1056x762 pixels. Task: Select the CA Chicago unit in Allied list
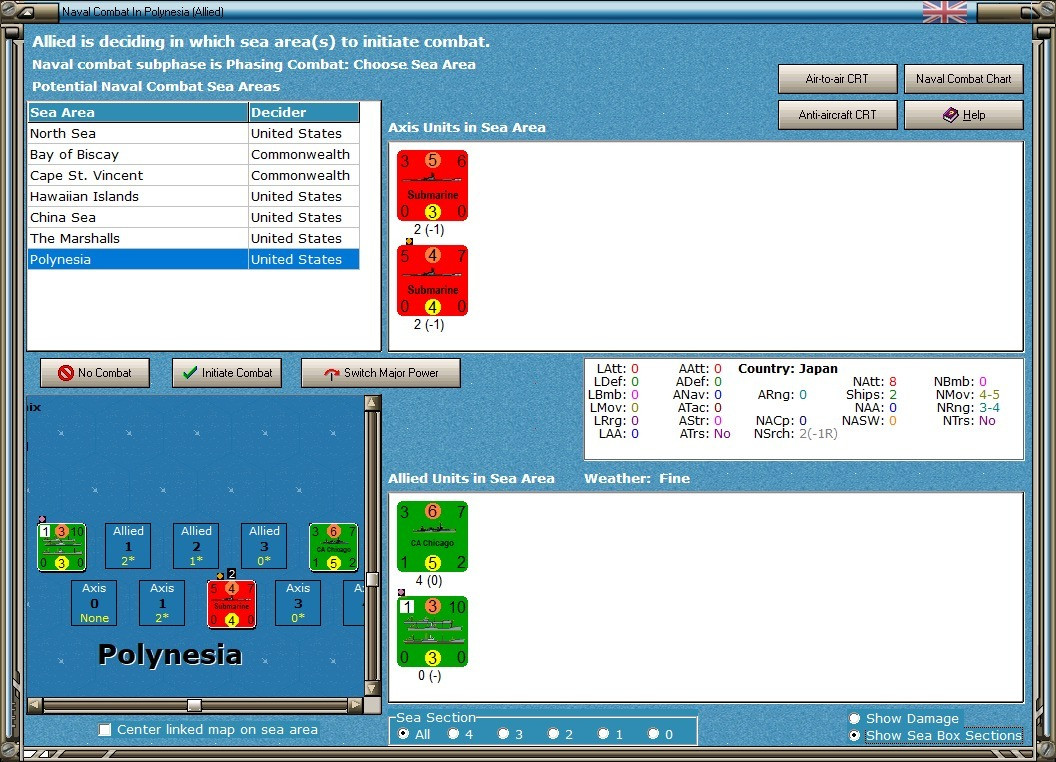(x=432, y=537)
